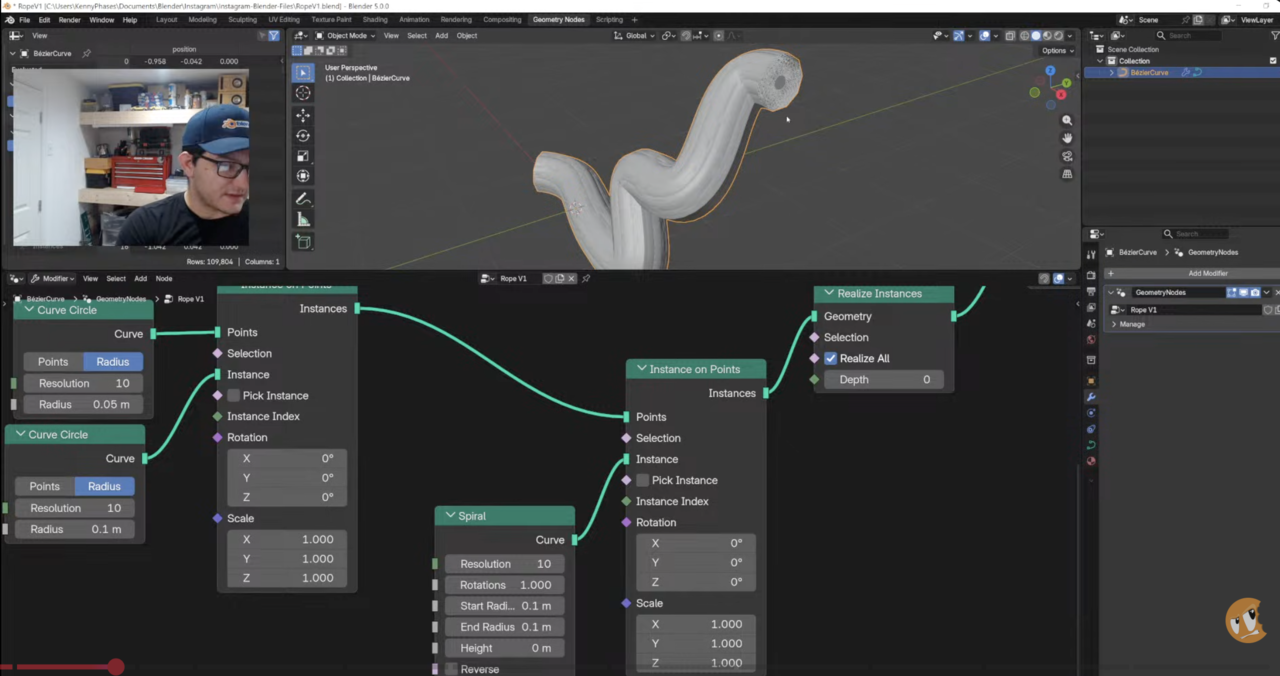Click the webcam video thumbnail
The height and width of the screenshot is (676, 1280).
click(x=130, y=155)
